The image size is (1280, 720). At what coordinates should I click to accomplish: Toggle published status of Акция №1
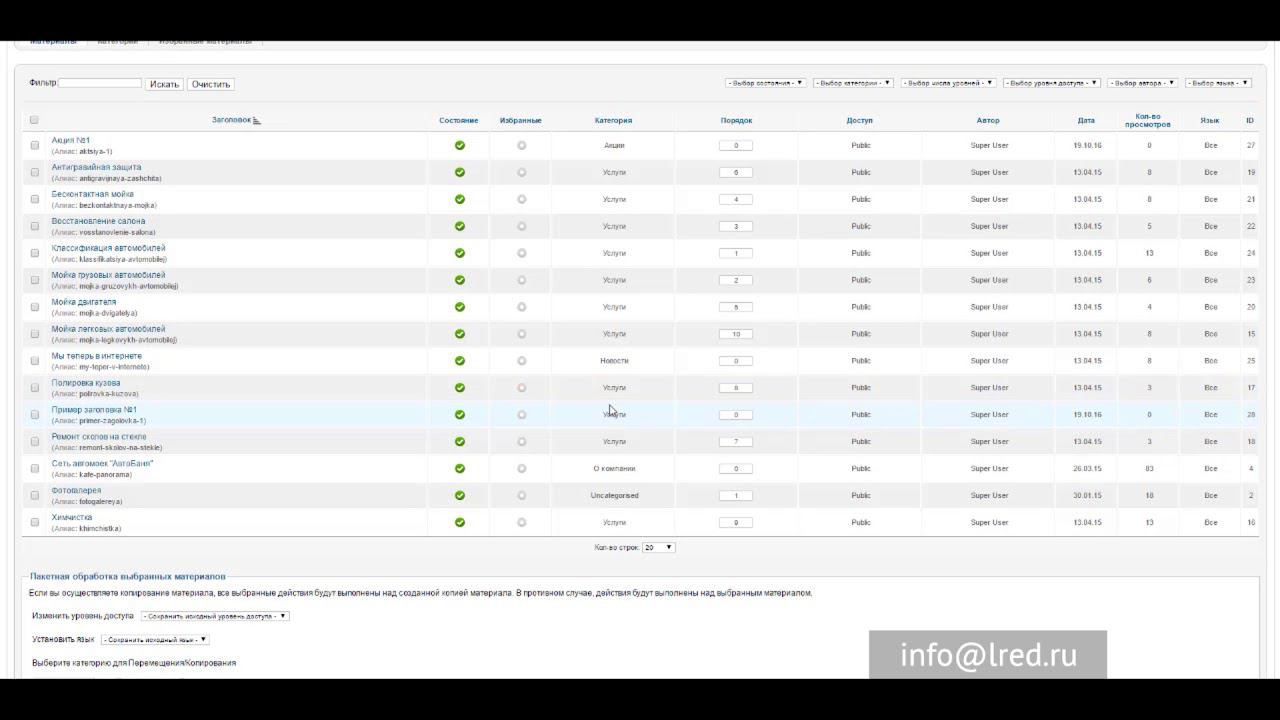coord(460,145)
